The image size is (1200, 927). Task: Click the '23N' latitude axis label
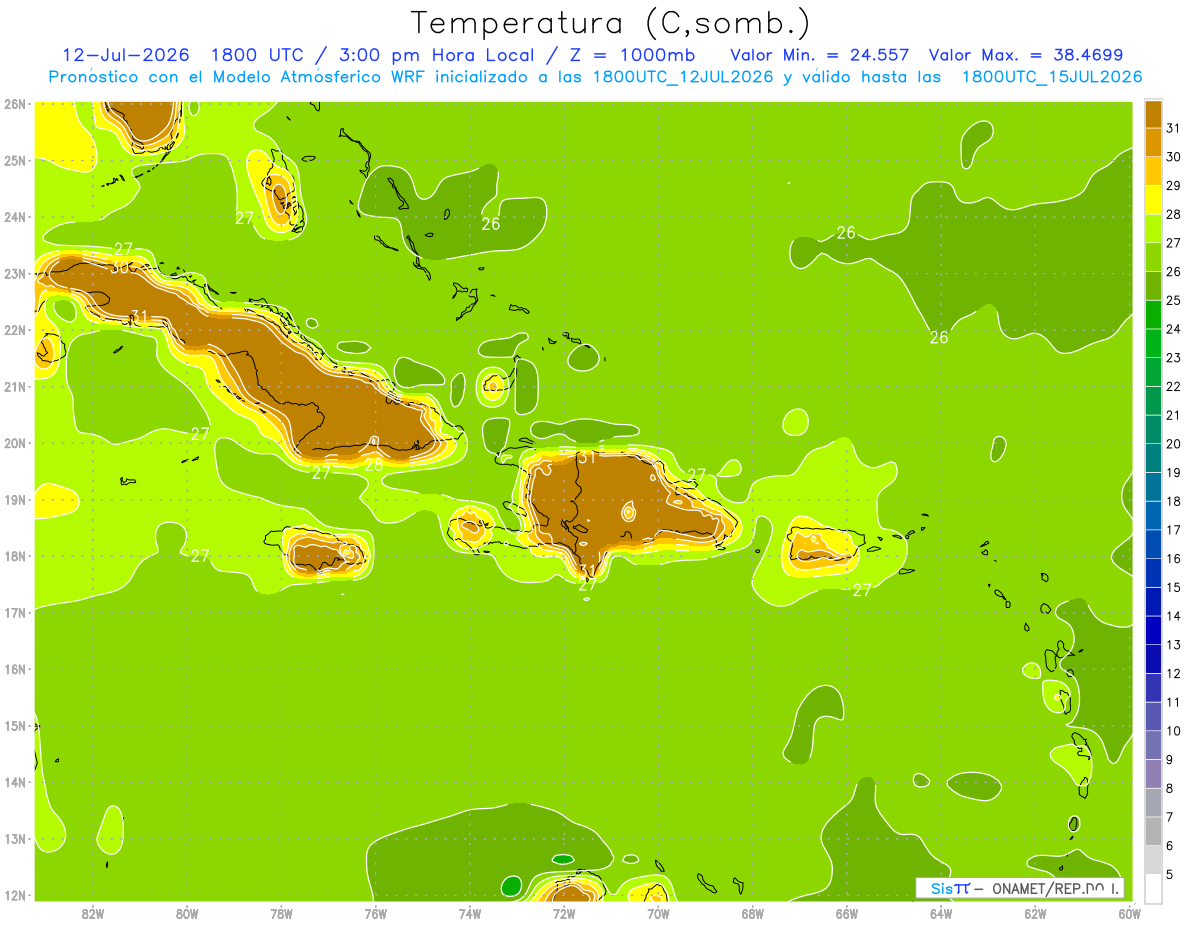click(14, 273)
